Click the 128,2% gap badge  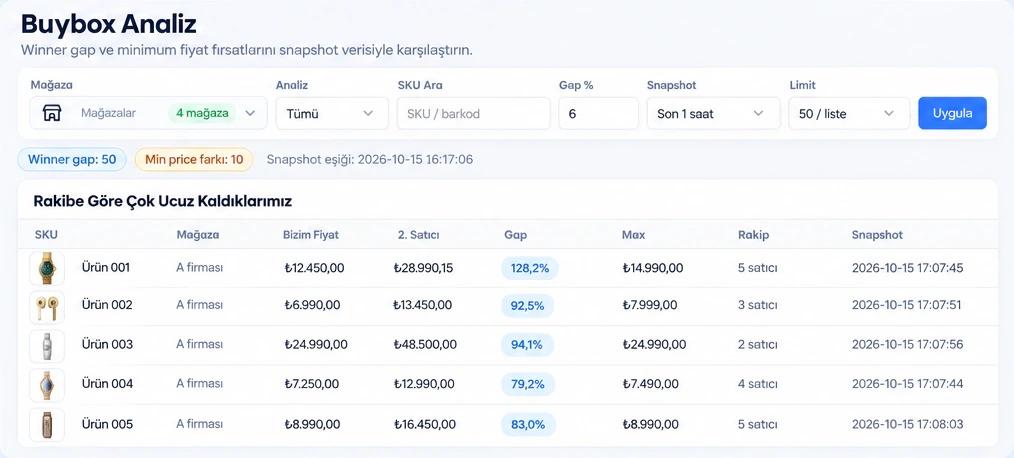pos(530,268)
